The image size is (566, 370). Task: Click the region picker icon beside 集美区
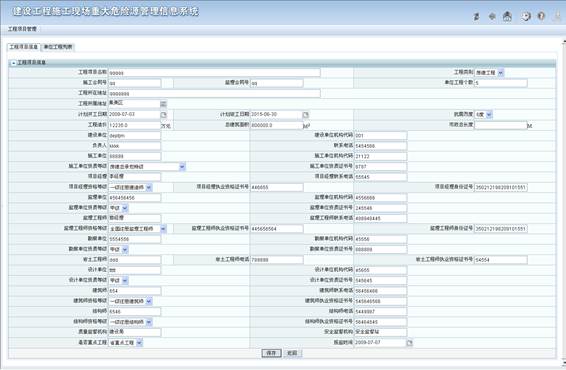coord(164,104)
